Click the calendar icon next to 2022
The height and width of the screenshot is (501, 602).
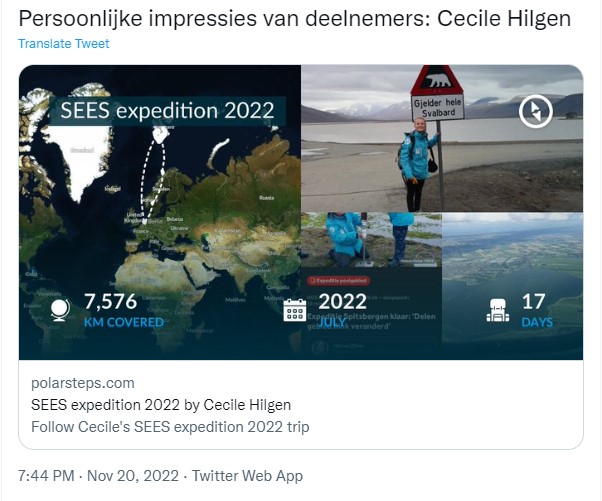[x=295, y=309]
